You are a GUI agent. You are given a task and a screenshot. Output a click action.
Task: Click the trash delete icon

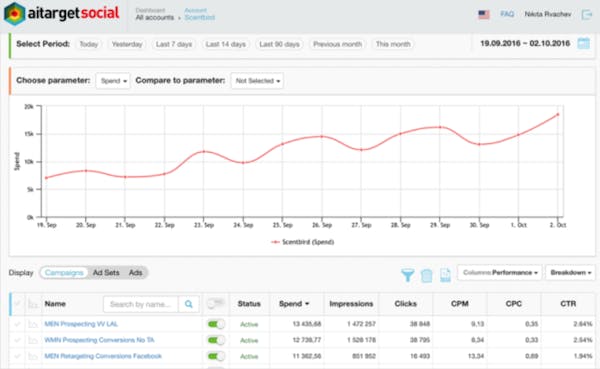[426, 275]
